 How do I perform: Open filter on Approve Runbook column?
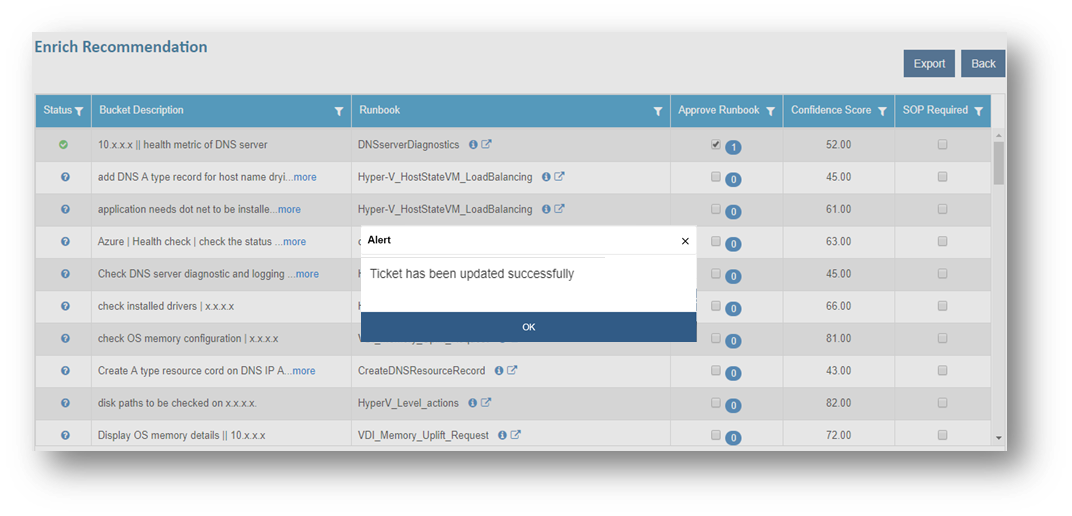770,111
